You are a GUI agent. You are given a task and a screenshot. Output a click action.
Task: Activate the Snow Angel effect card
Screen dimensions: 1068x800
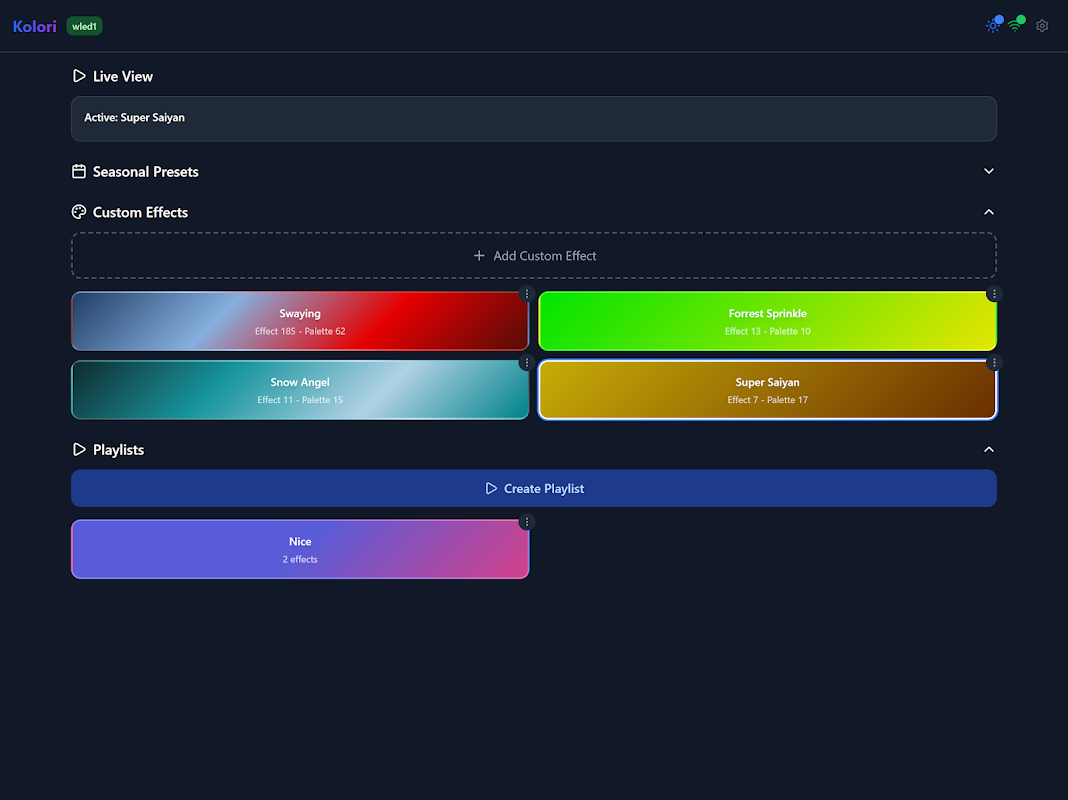tap(300, 390)
